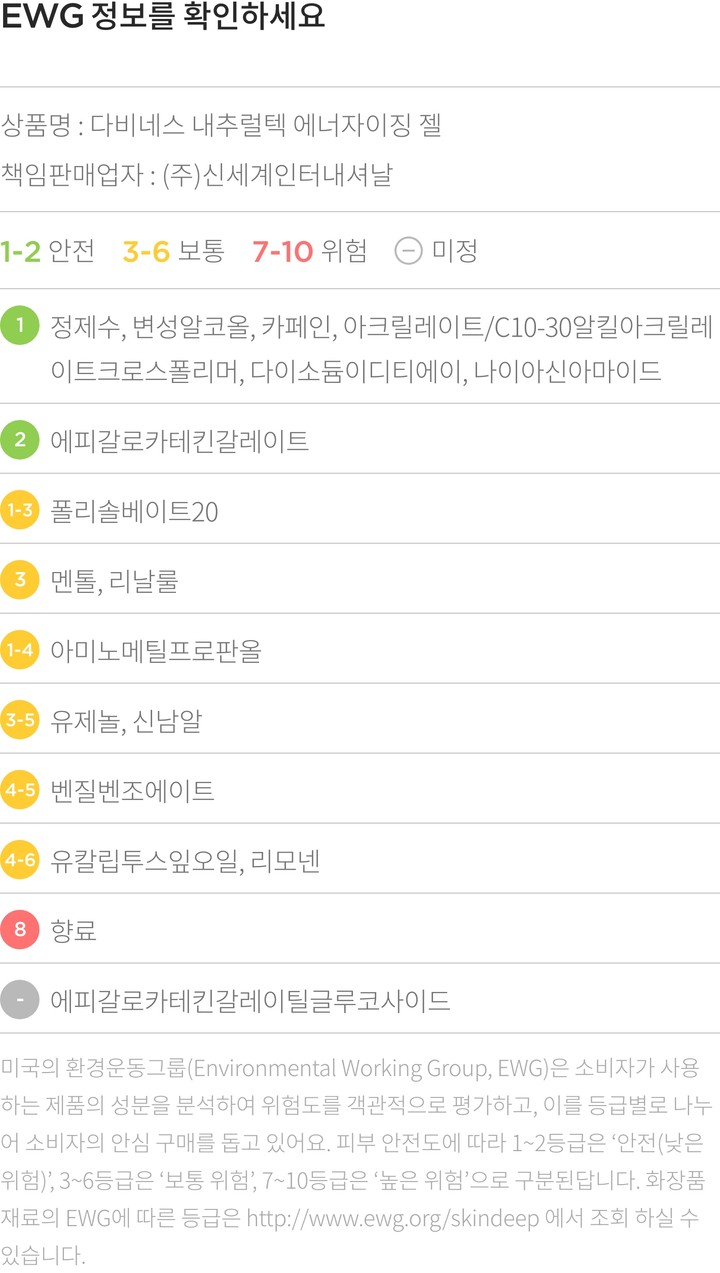Click the yellow 4-6 grade badge
The width and height of the screenshot is (720, 1273).
(19, 860)
